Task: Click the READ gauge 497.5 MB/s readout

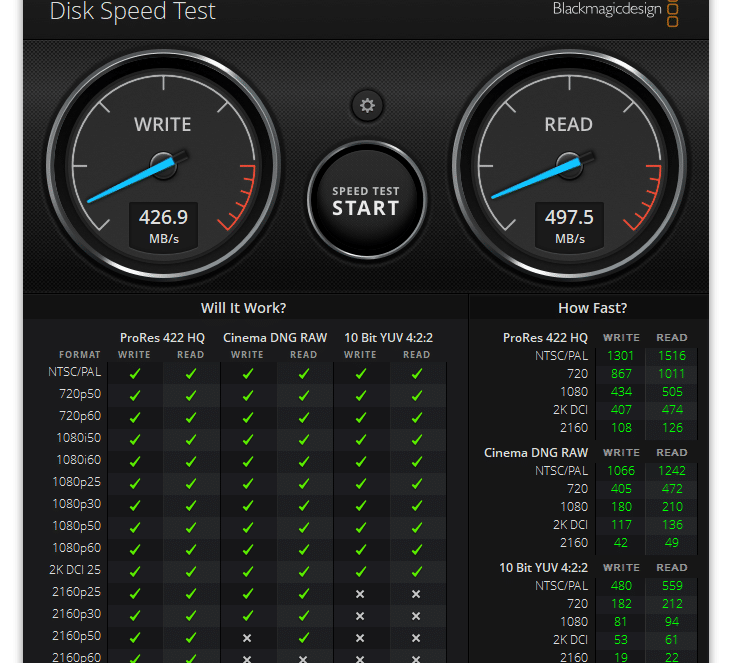Action: [x=569, y=226]
